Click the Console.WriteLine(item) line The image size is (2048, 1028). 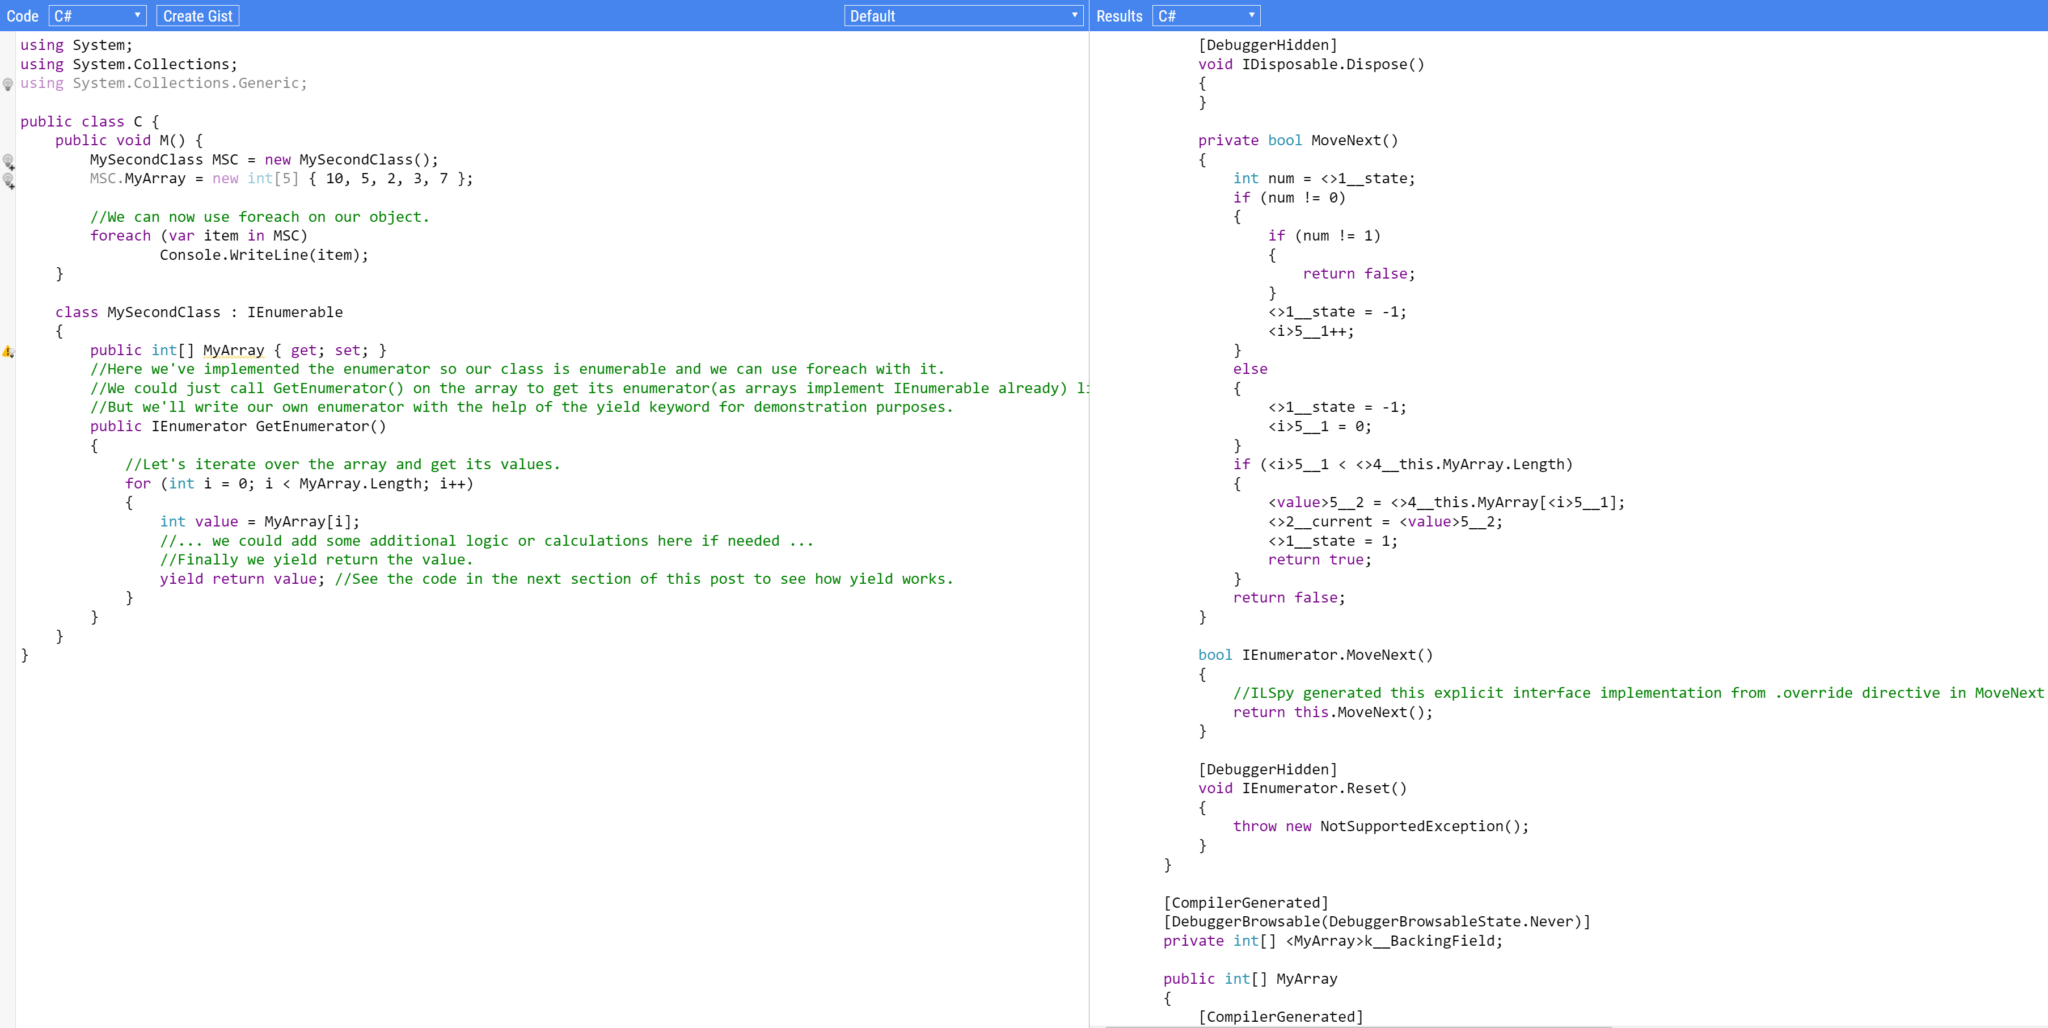[265, 254]
